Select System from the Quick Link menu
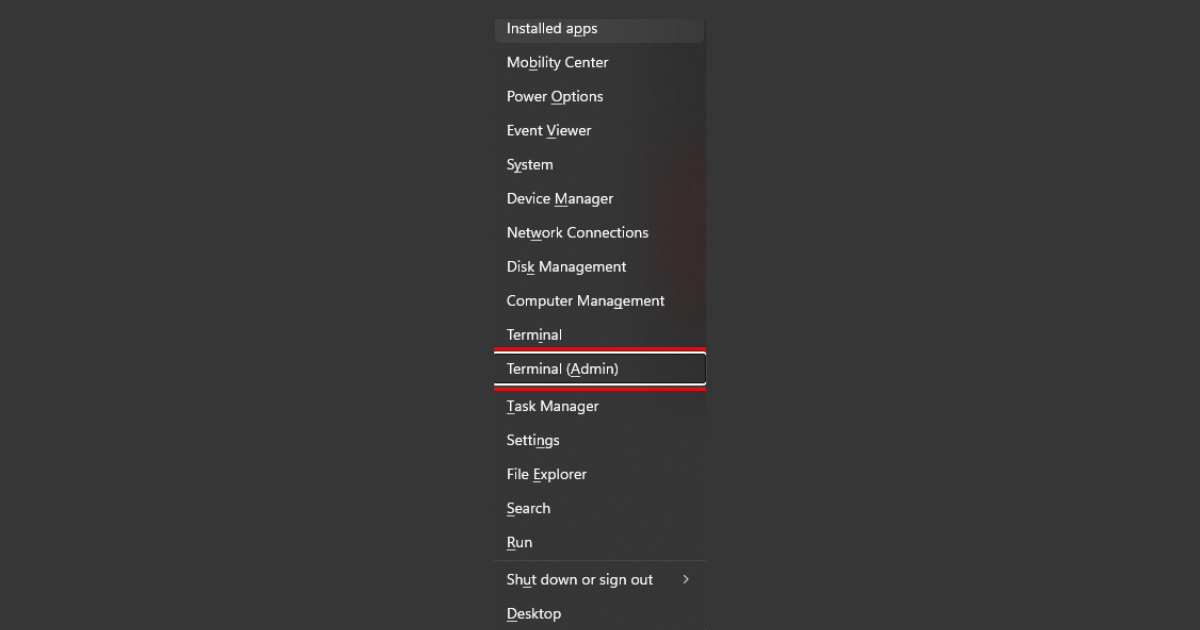This screenshot has width=1200, height=630. click(529, 164)
